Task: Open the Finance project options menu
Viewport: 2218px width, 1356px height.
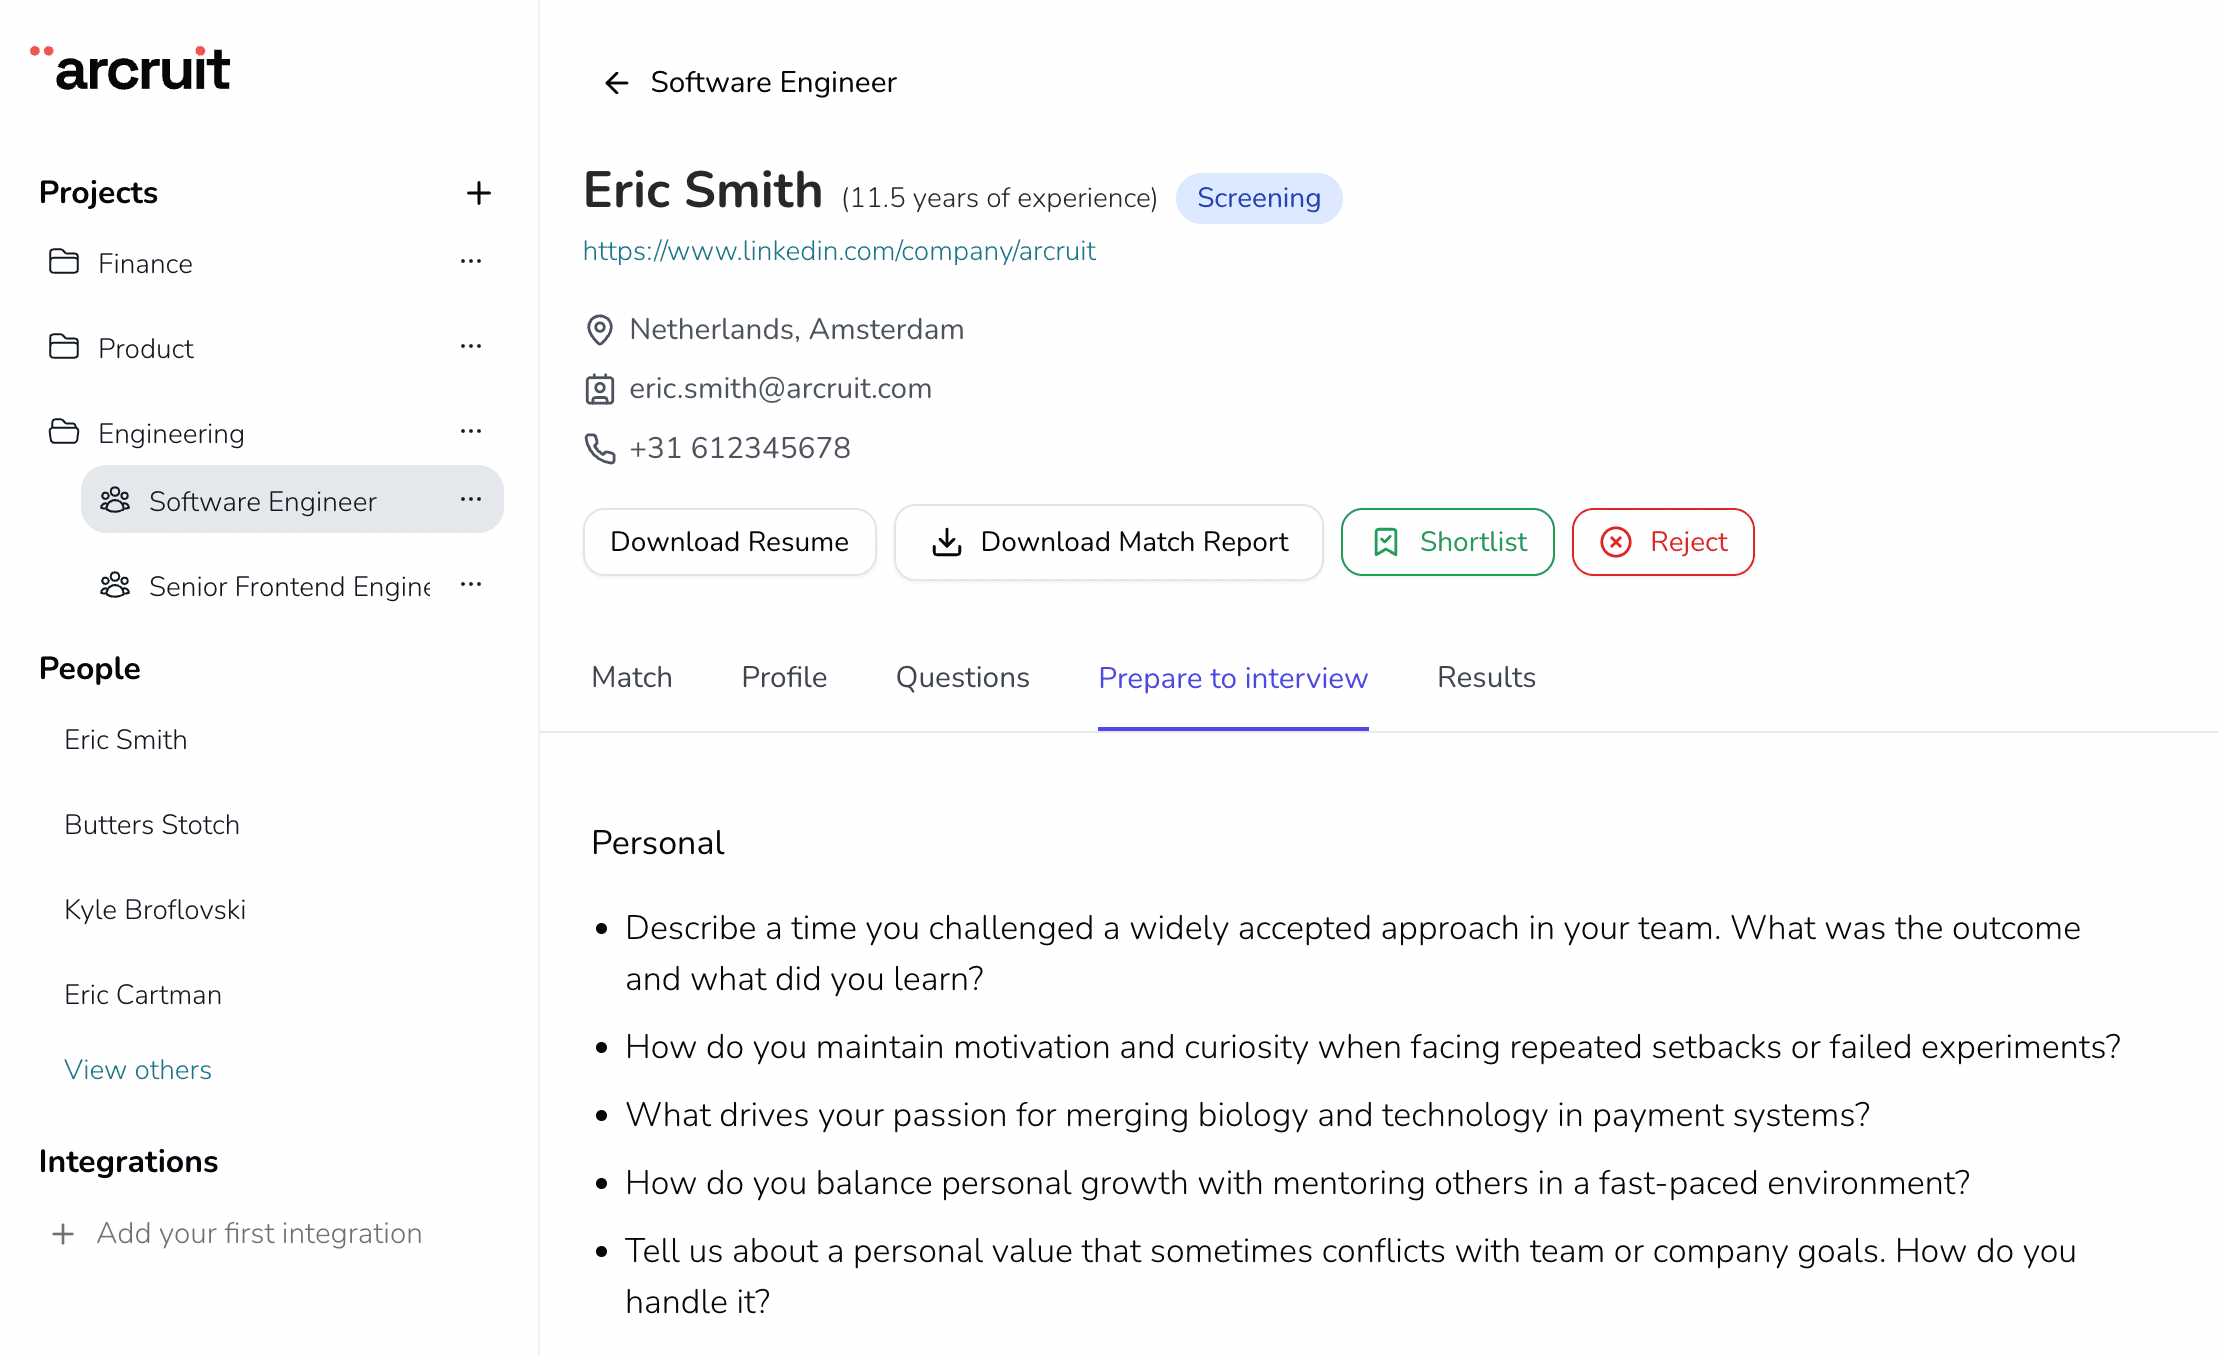Action: pos(471,262)
